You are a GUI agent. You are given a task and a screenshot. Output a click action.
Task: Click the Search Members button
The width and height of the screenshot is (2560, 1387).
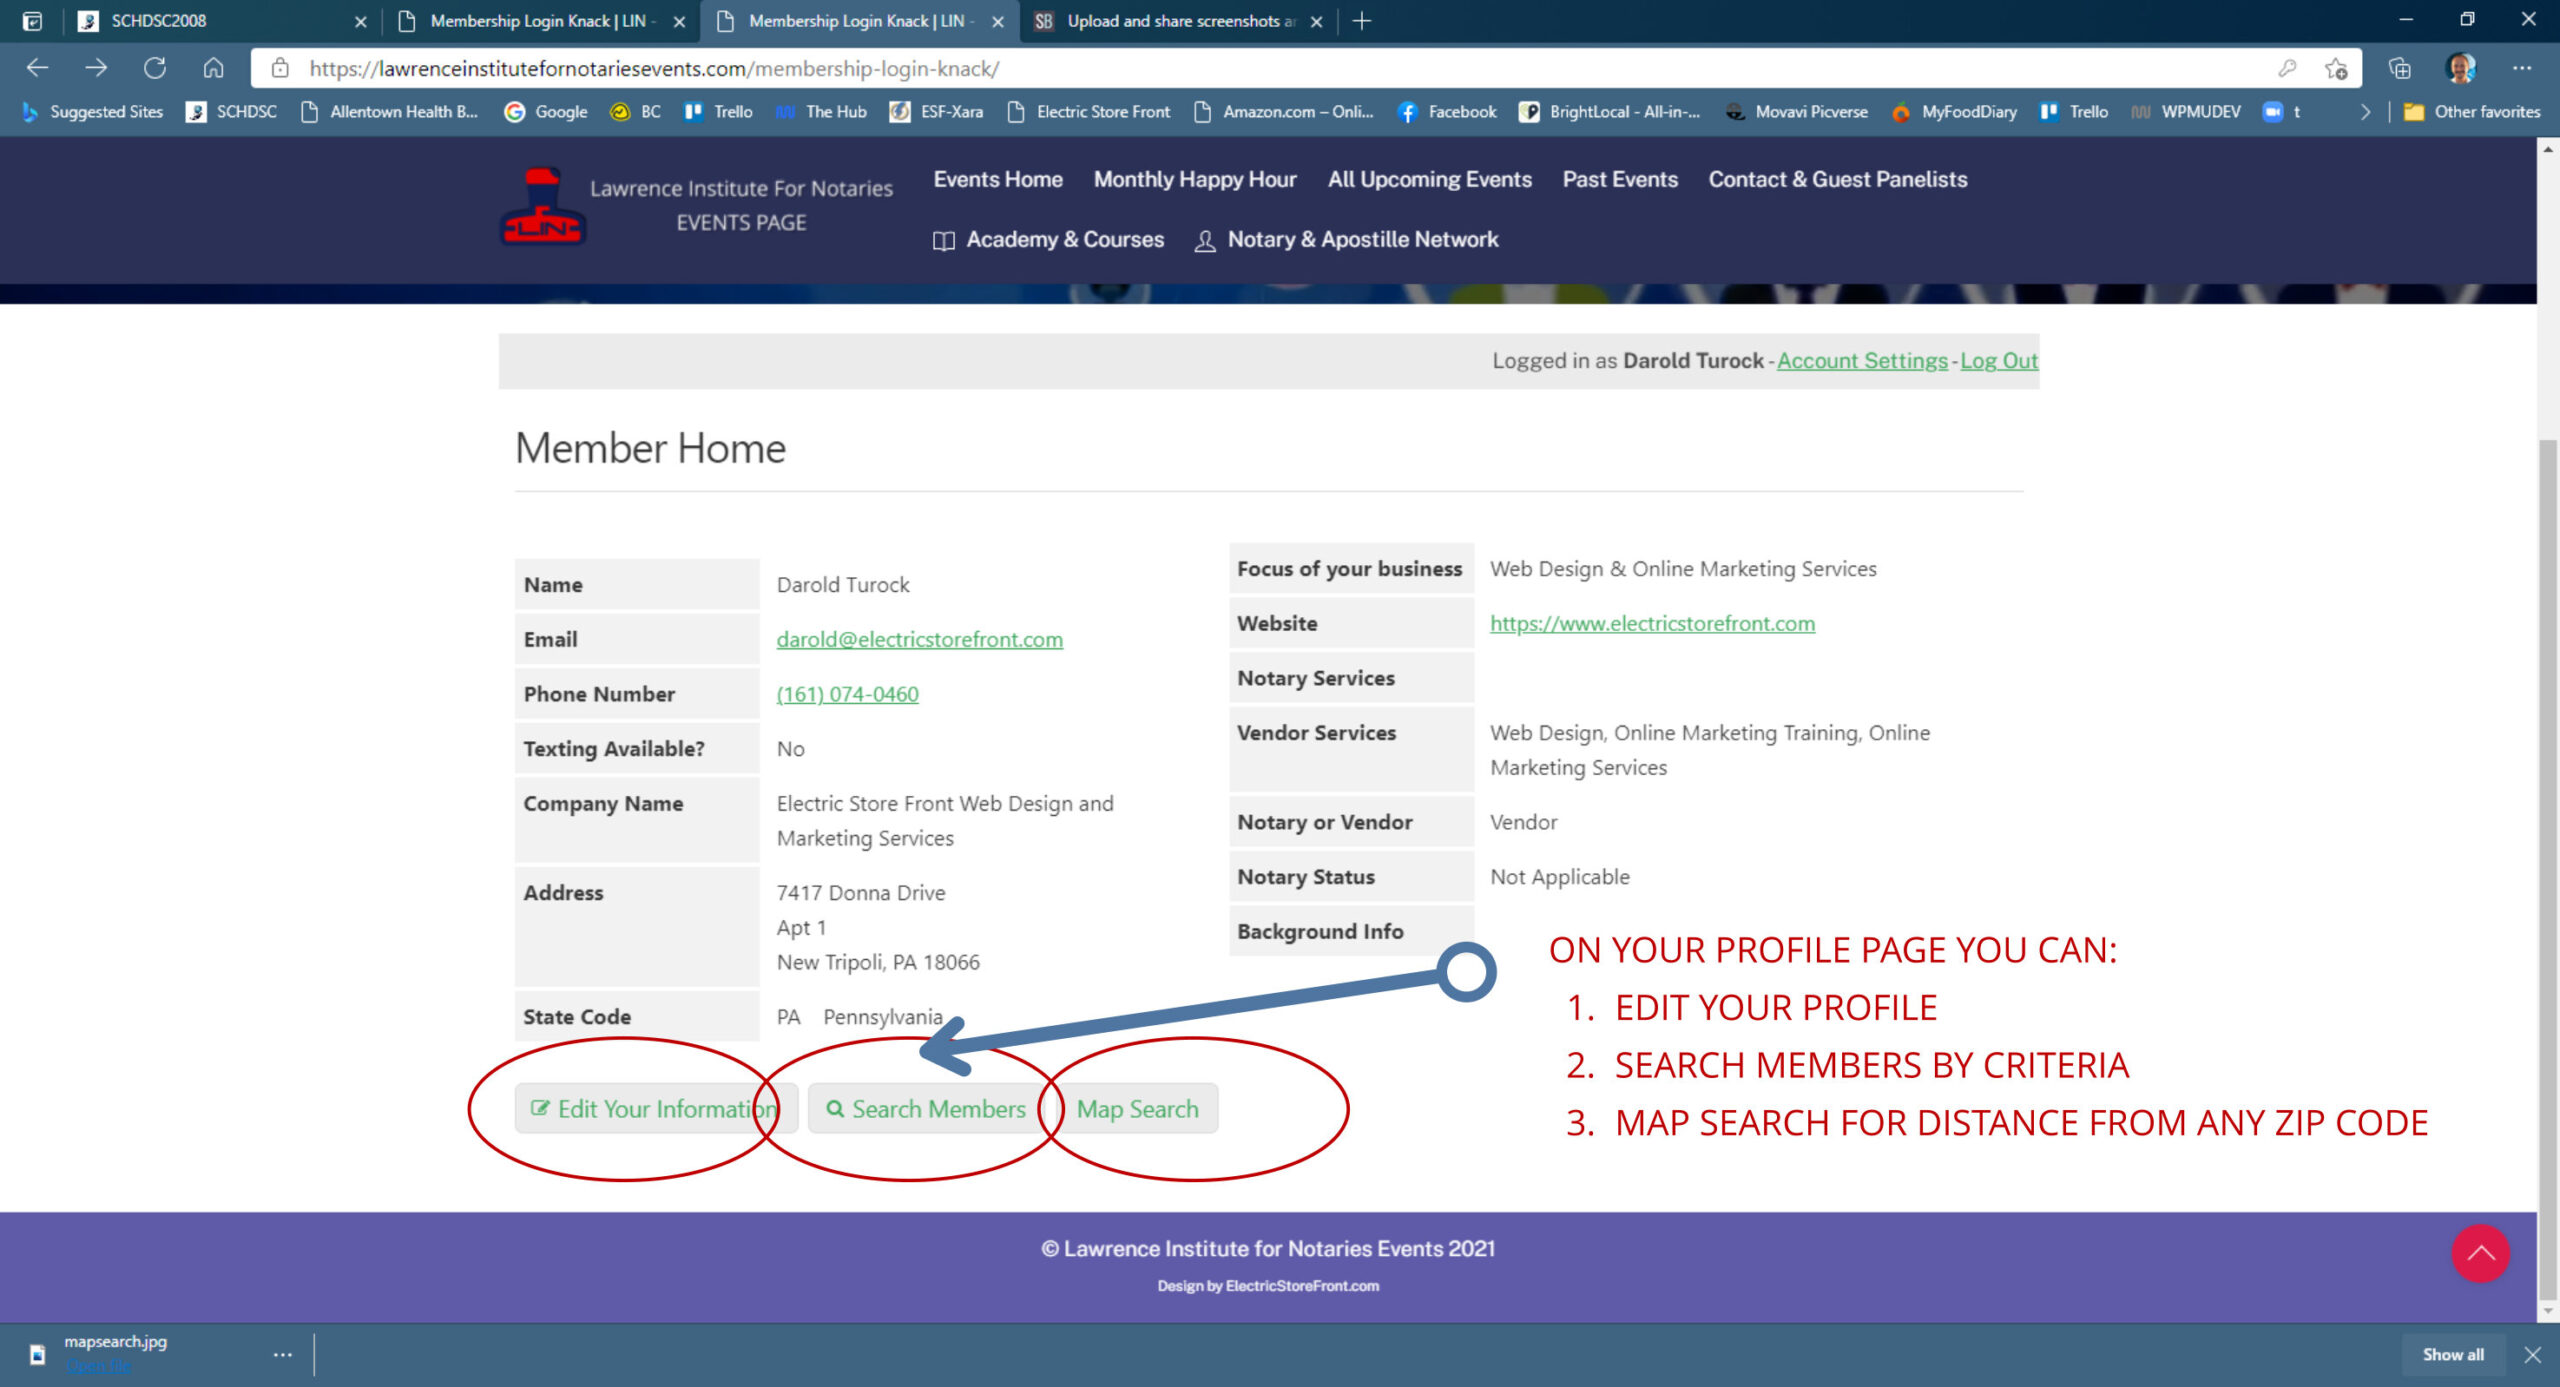point(926,1109)
